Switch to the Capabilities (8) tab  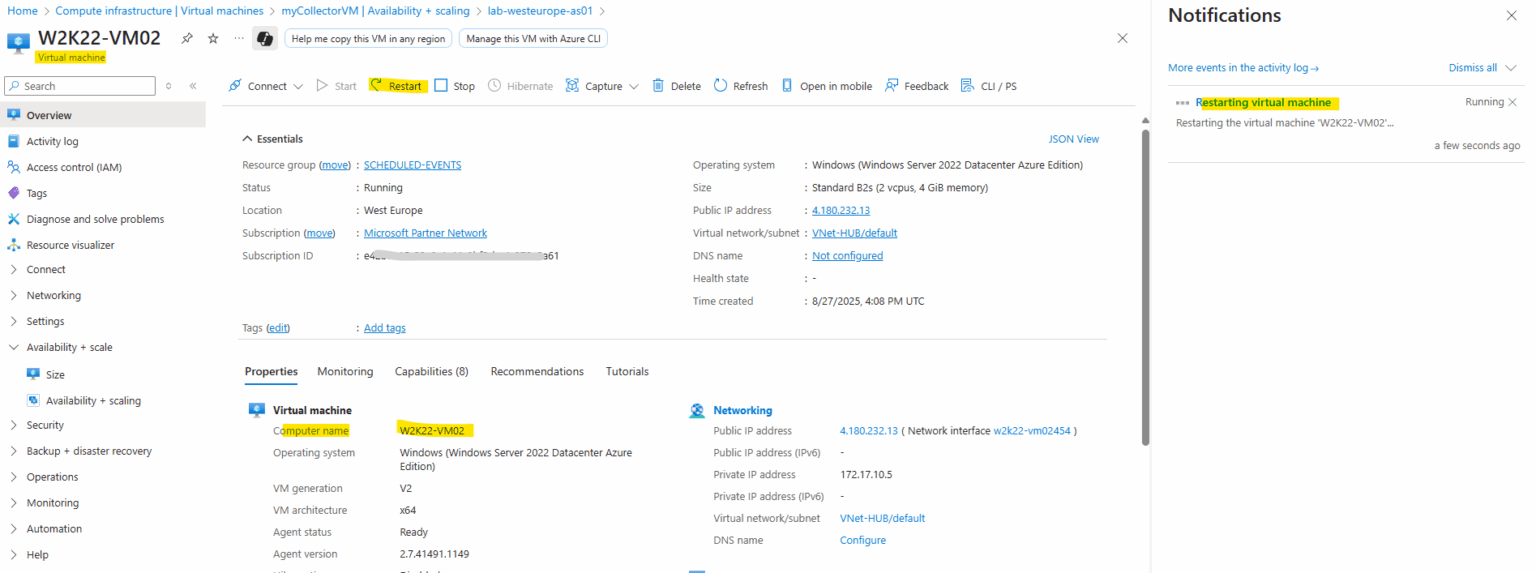[431, 371]
